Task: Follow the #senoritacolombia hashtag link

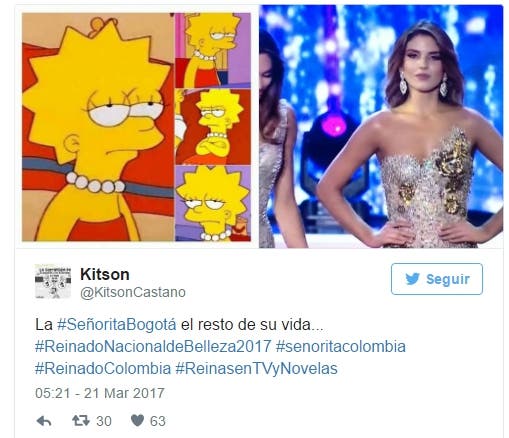Action: point(341,347)
